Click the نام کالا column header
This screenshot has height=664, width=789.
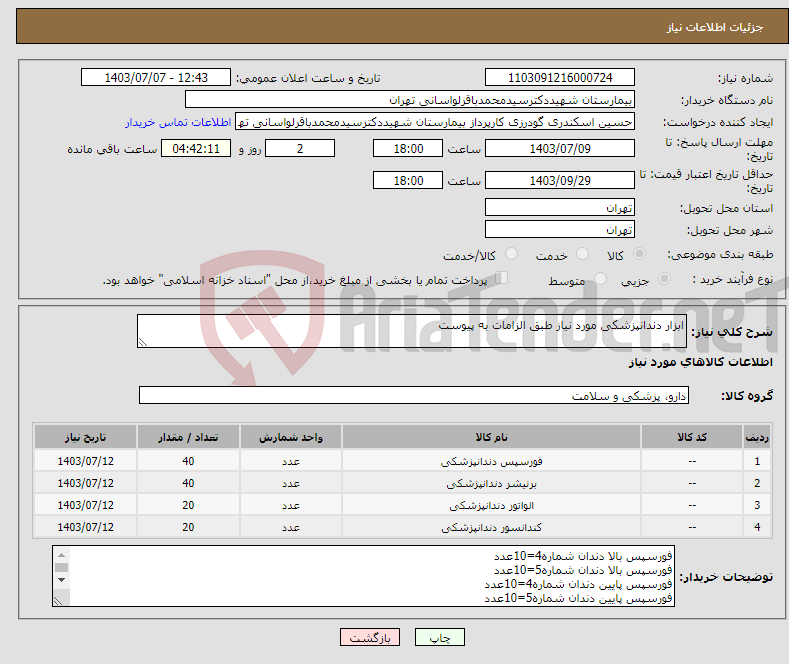[x=492, y=437]
